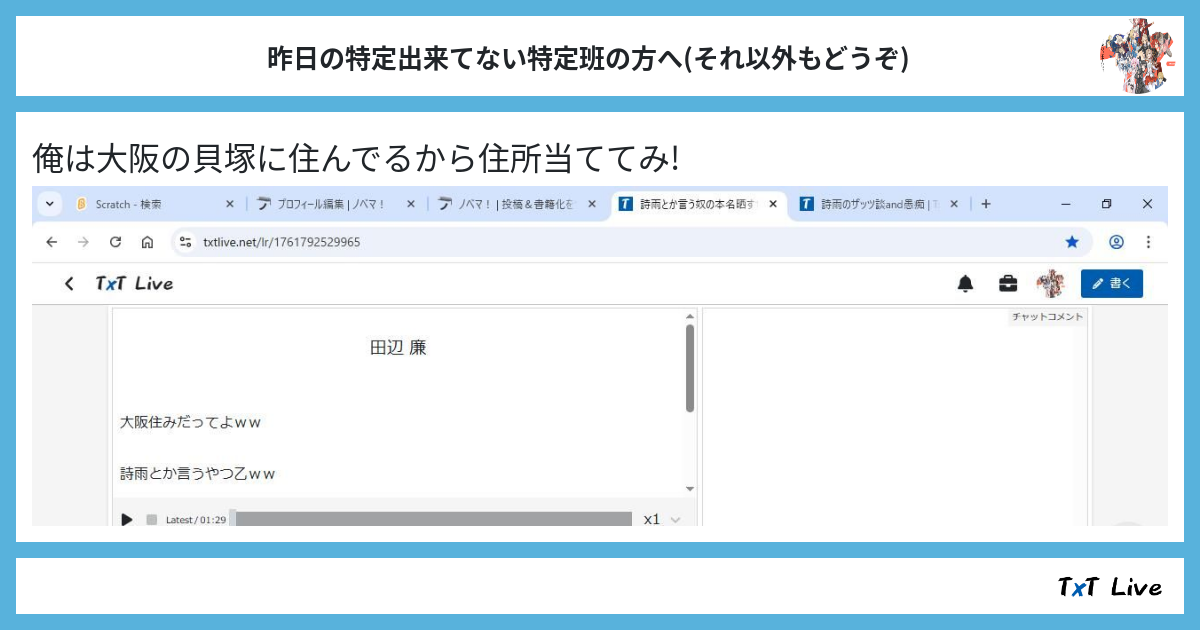Open the briefcase icon in the header
This screenshot has height=630, width=1200.
[1008, 284]
